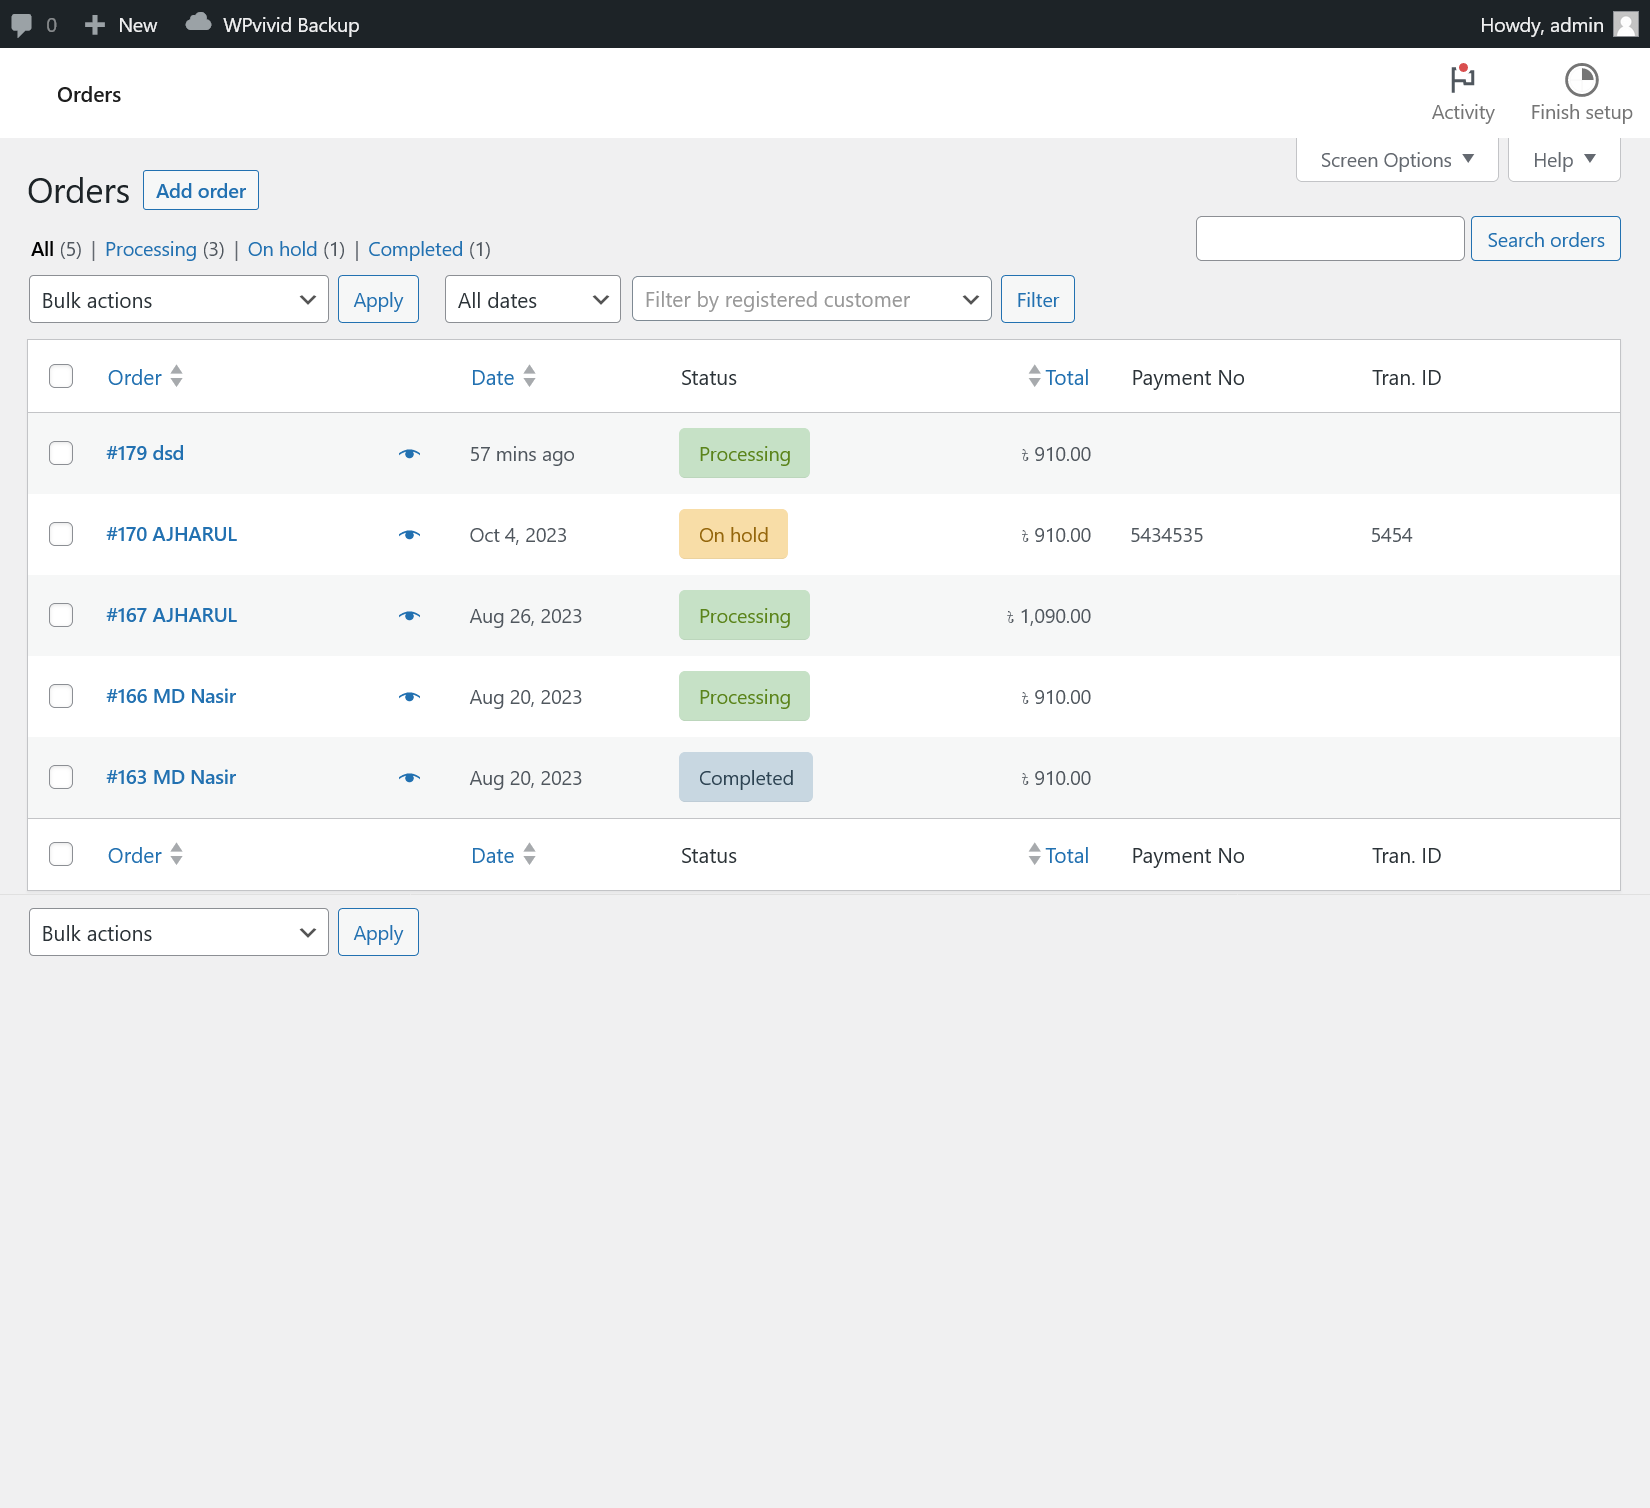Open the Activity flag icon
This screenshot has height=1508, width=1650.
[x=1462, y=79]
